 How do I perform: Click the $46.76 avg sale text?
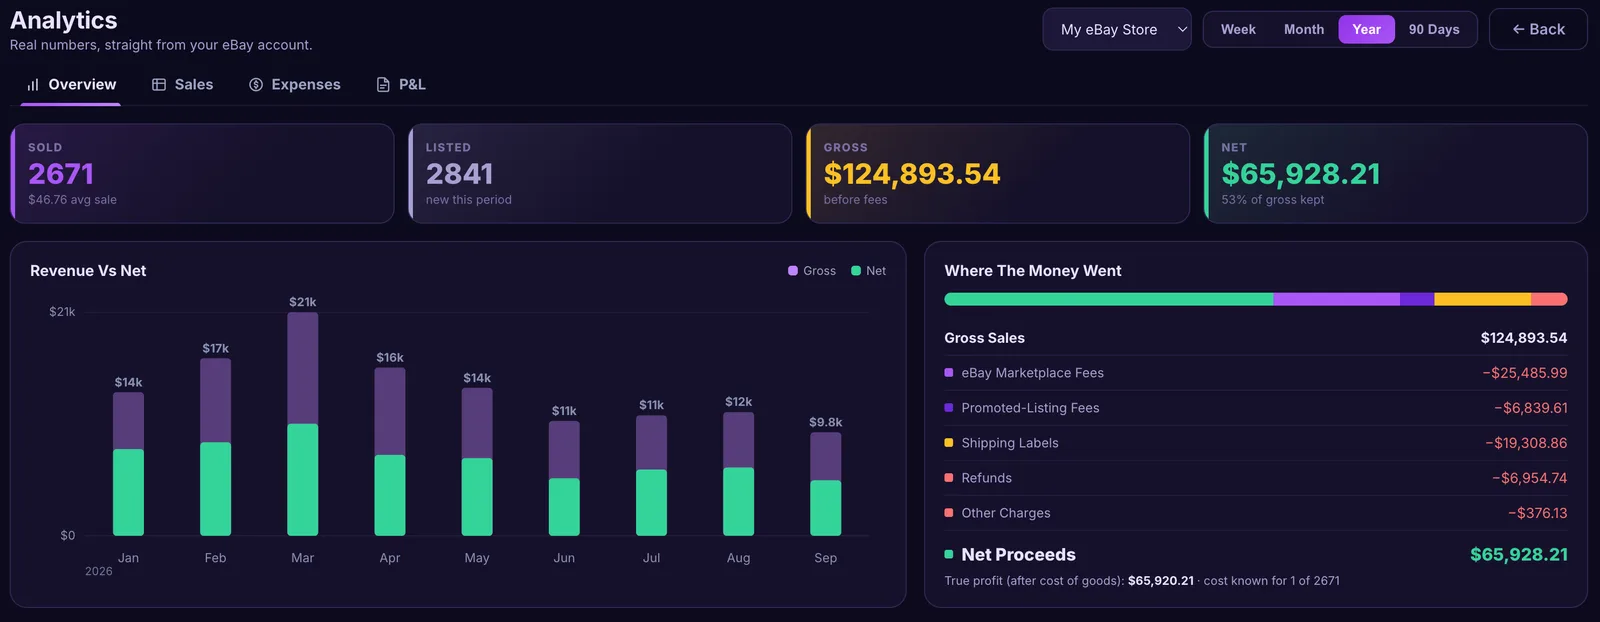point(72,200)
